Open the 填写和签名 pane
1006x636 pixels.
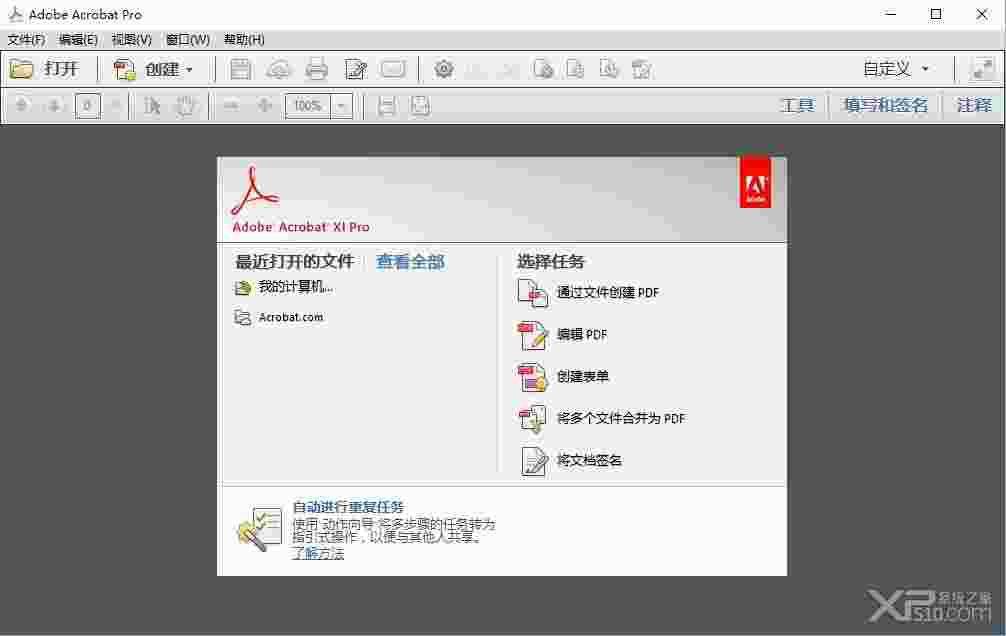point(885,105)
